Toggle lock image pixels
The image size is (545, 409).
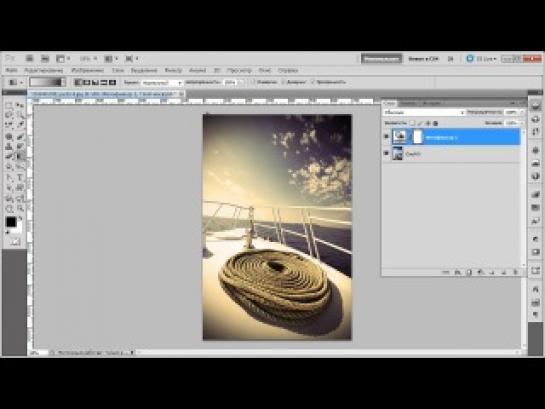(x=420, y=123)
